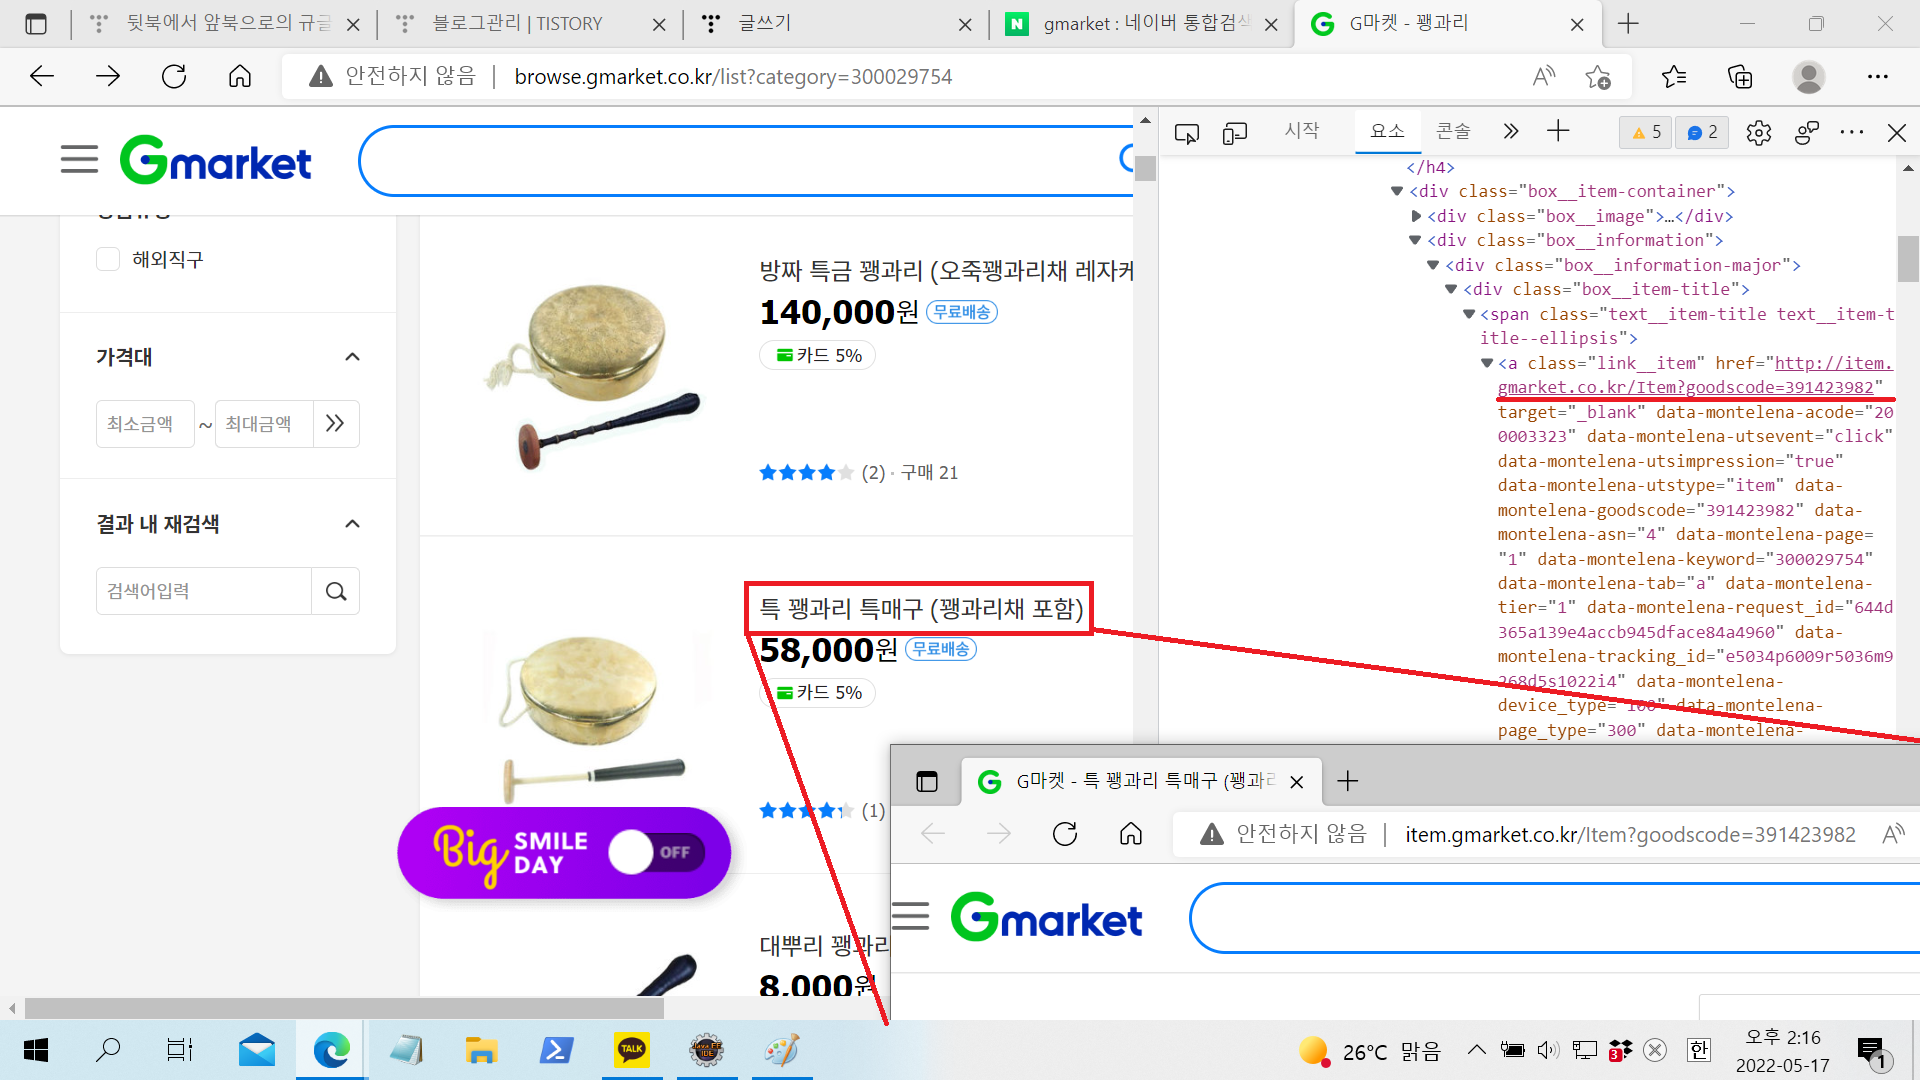Open the 방짜 특금 꽹과리 product link
Image resolution: width=1920 pixels, height=1080 pixels.
point(946,271)
